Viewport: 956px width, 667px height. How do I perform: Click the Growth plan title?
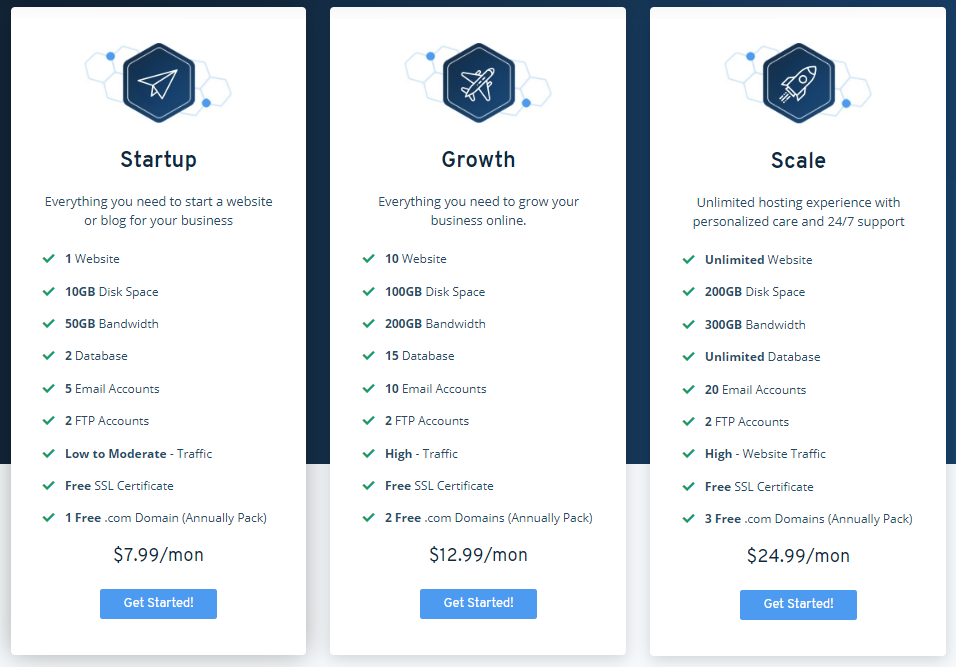(479, 160)
